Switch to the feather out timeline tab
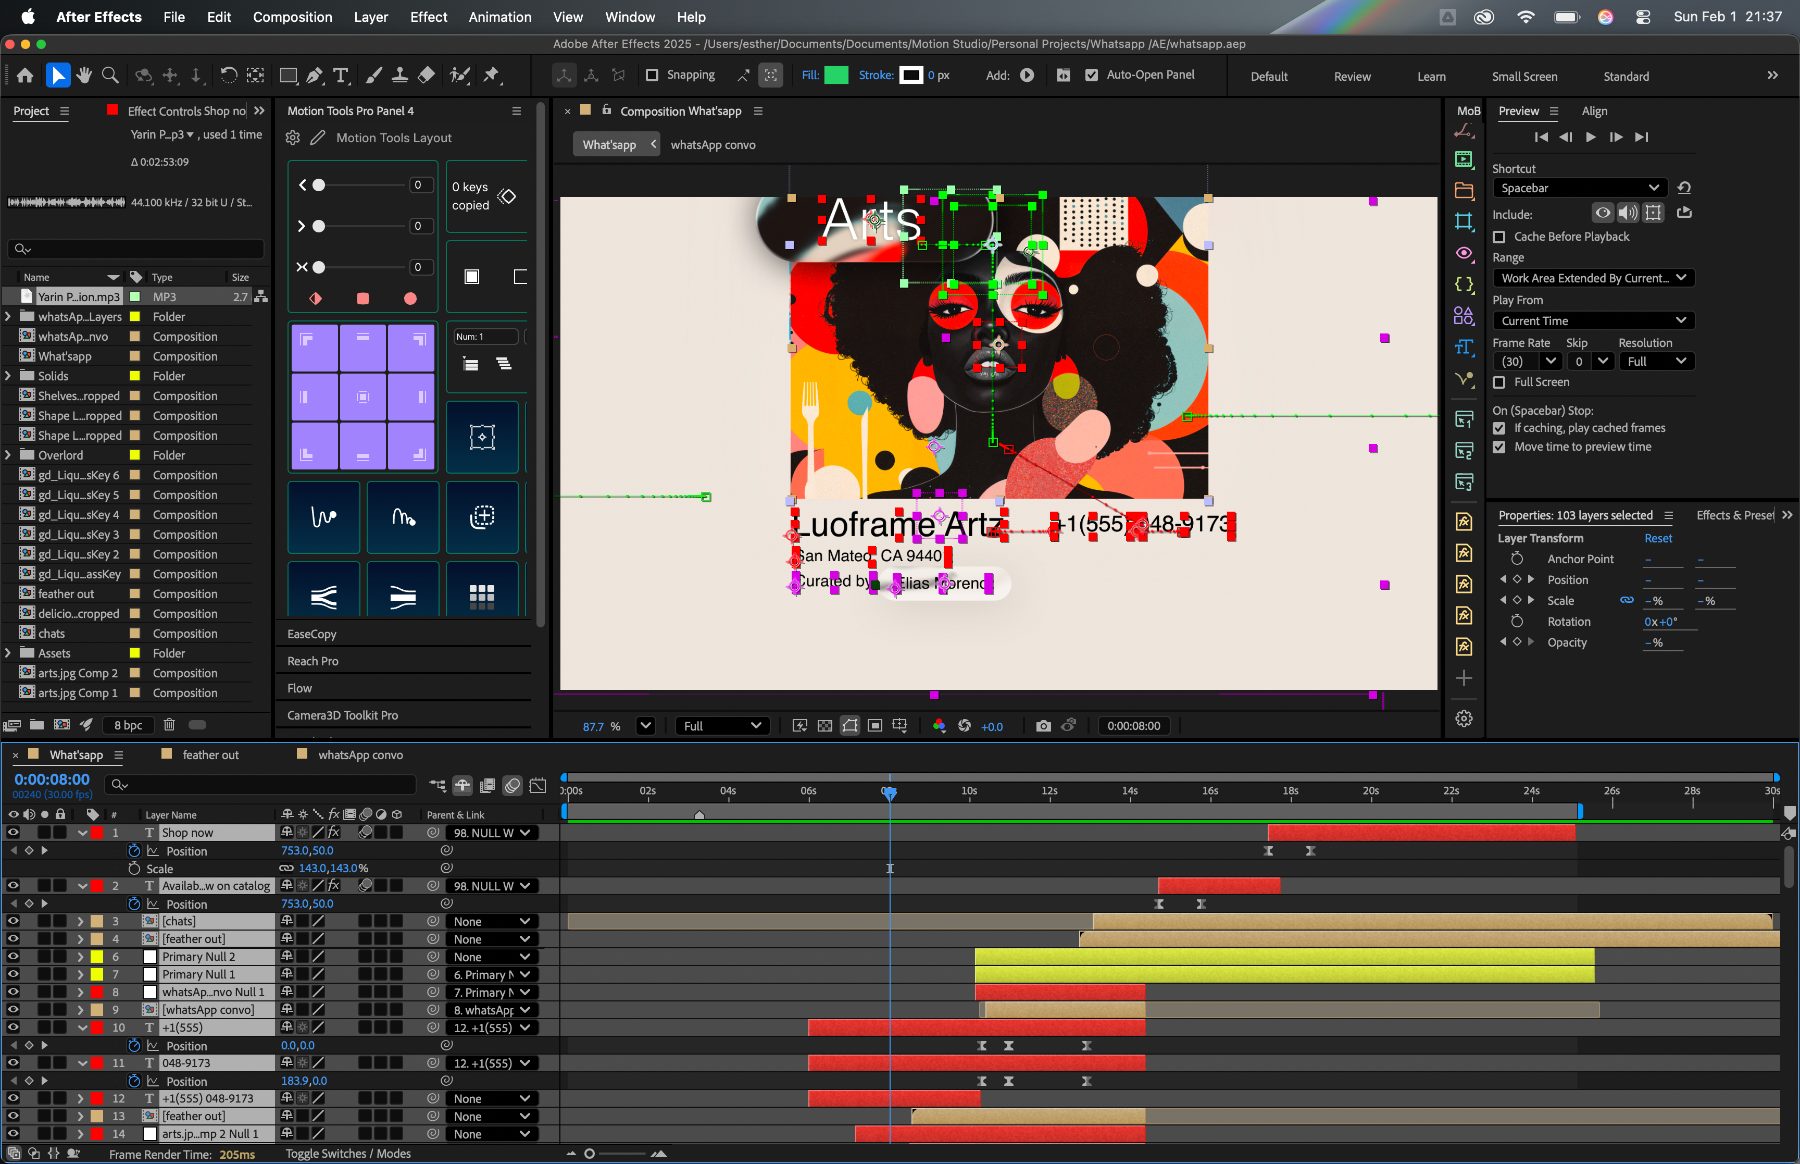The image size is (1800, 1164). point(210,755)
